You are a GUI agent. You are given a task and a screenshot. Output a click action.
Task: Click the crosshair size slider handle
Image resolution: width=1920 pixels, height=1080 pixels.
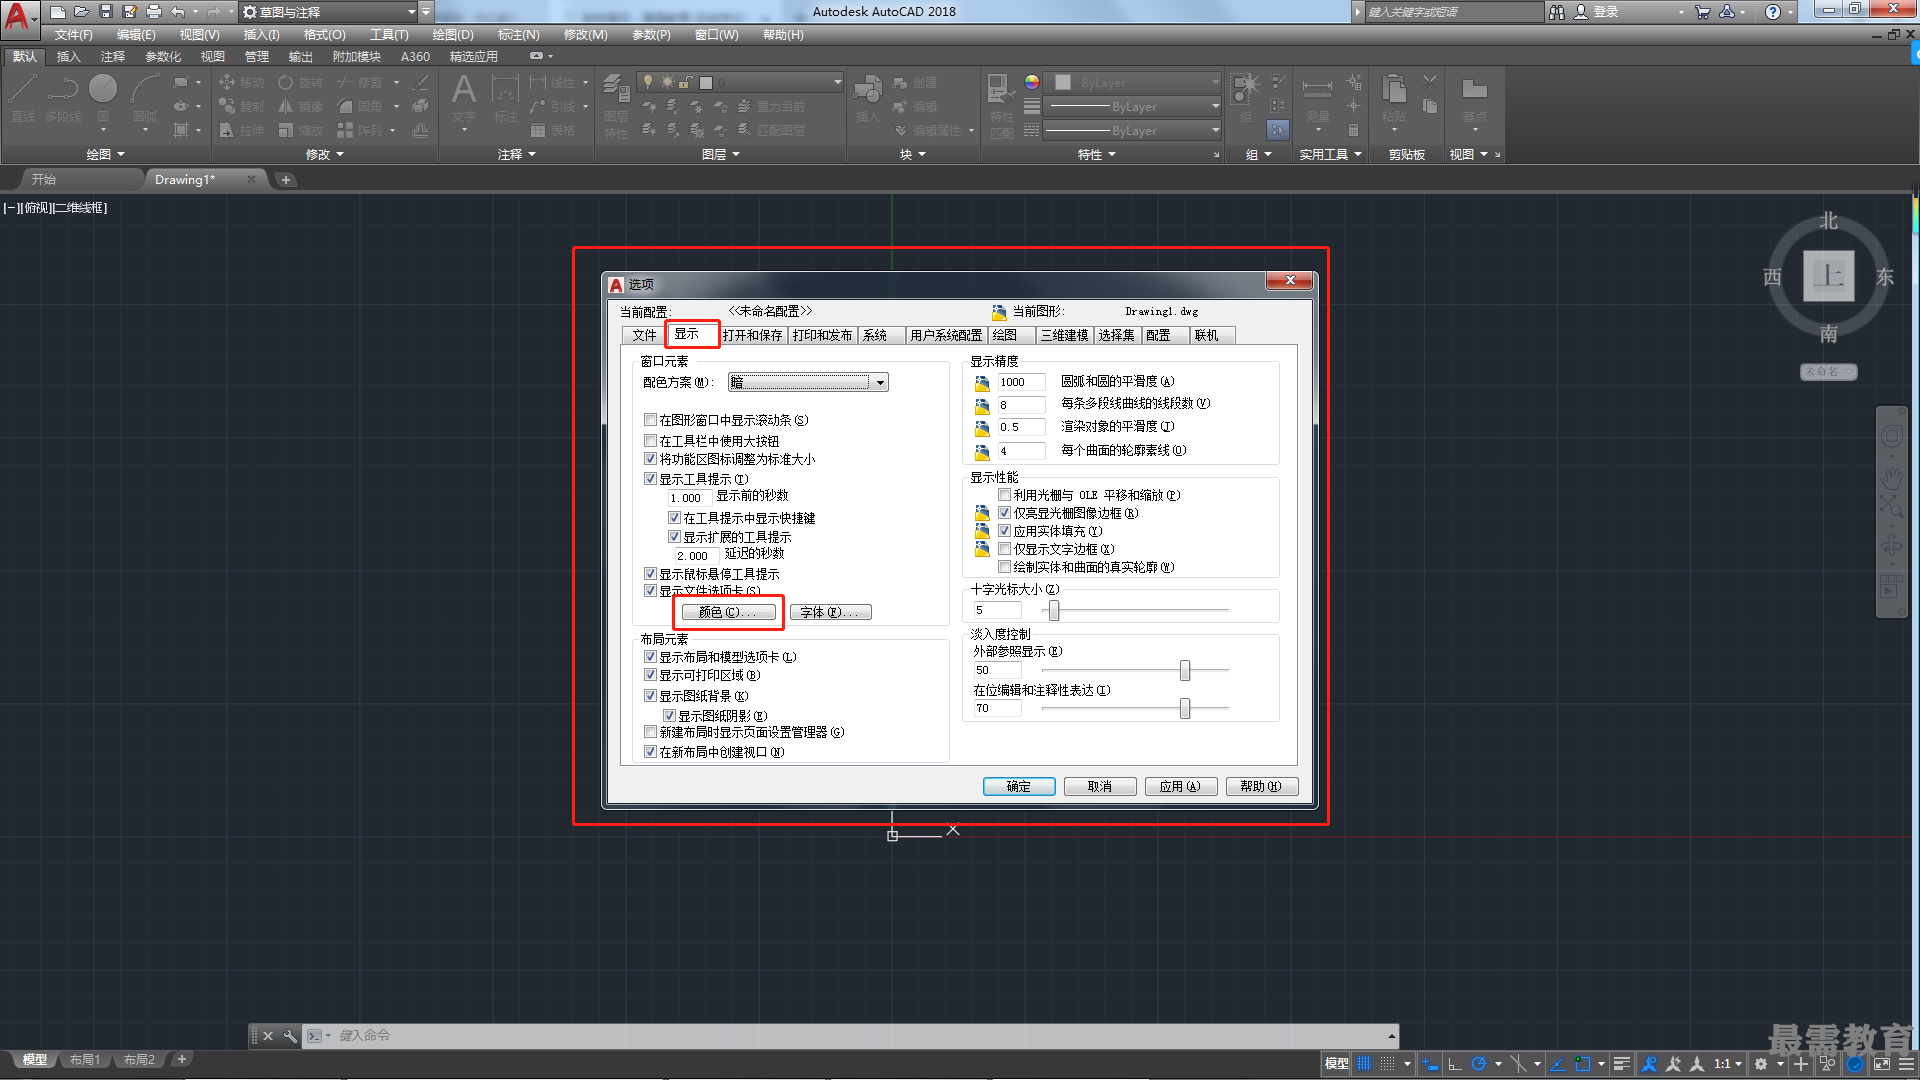point(1054,610)
